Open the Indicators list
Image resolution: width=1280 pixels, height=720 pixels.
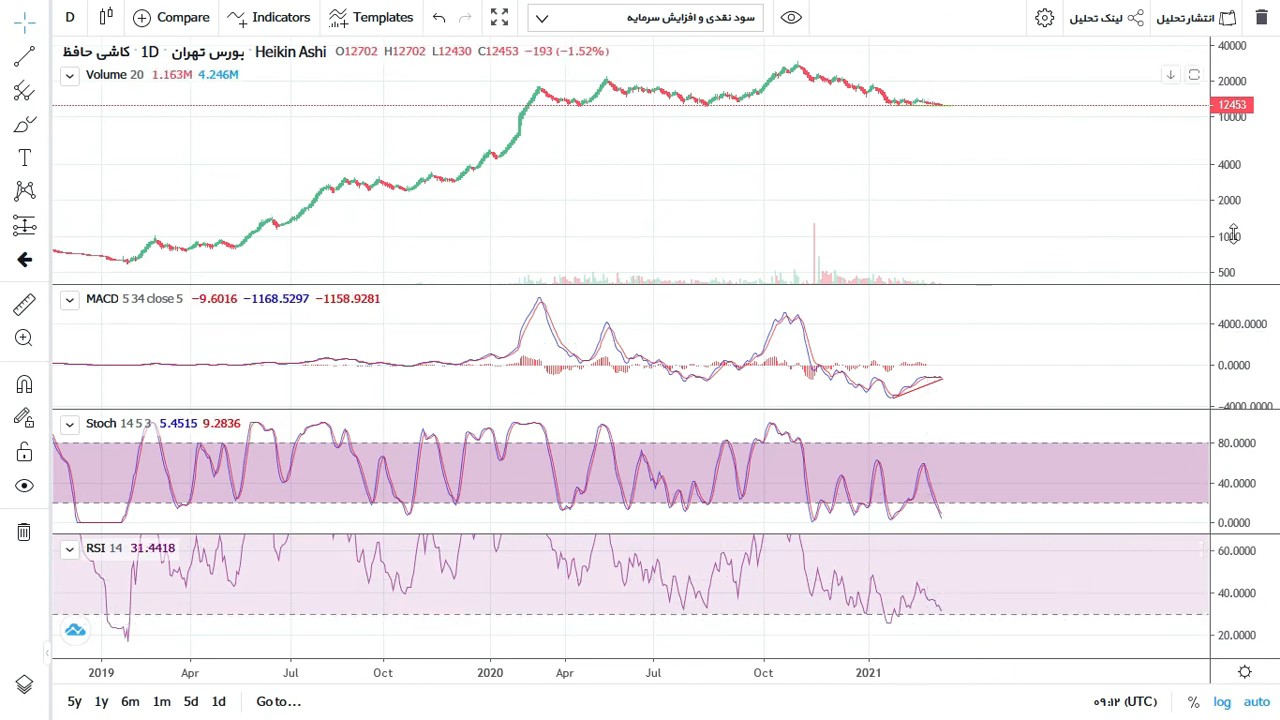coord(269,17)
